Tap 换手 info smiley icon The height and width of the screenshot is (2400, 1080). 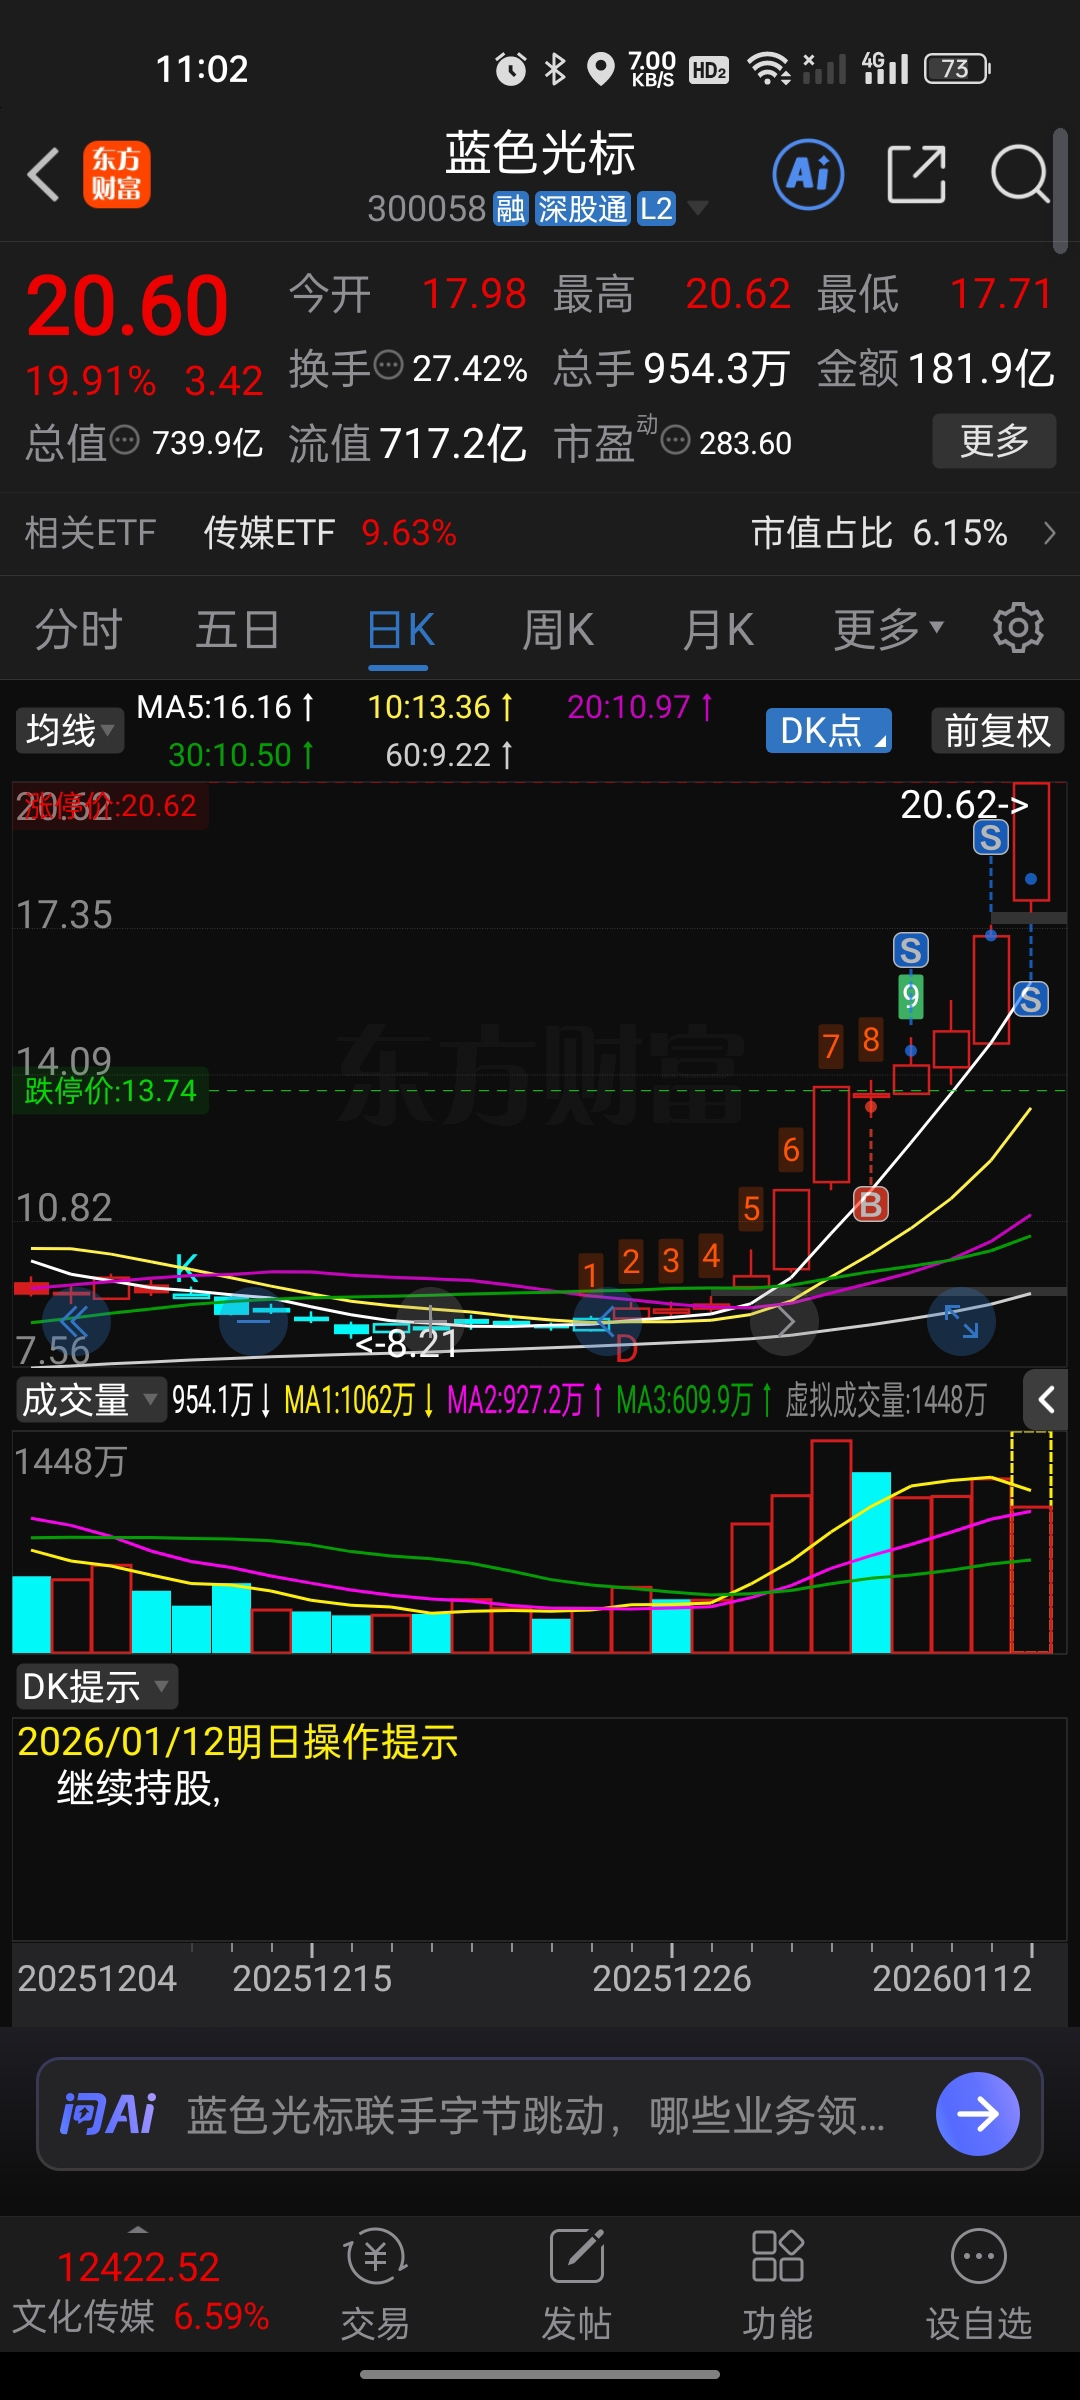click(x=388, y=365)
